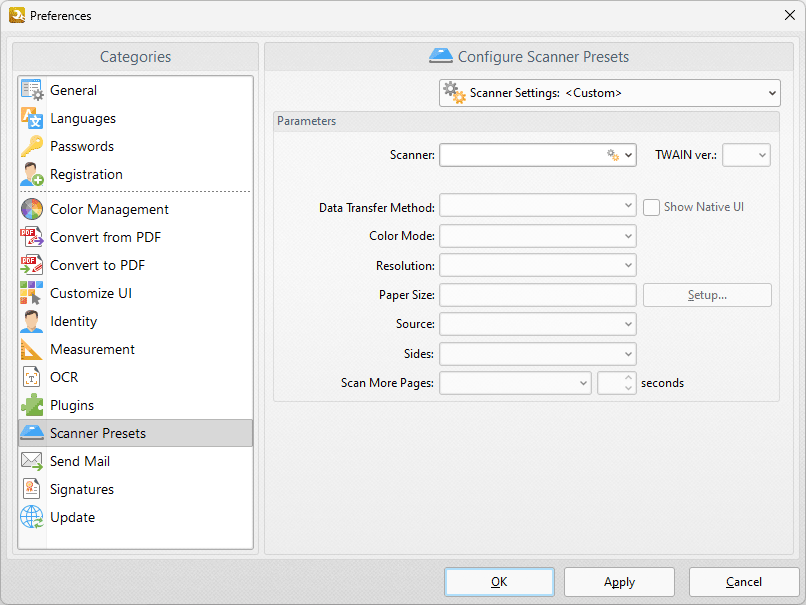Enable Show Native UI checkbox
The width and height of the screenshot is (806, 605).
point(651,207)
